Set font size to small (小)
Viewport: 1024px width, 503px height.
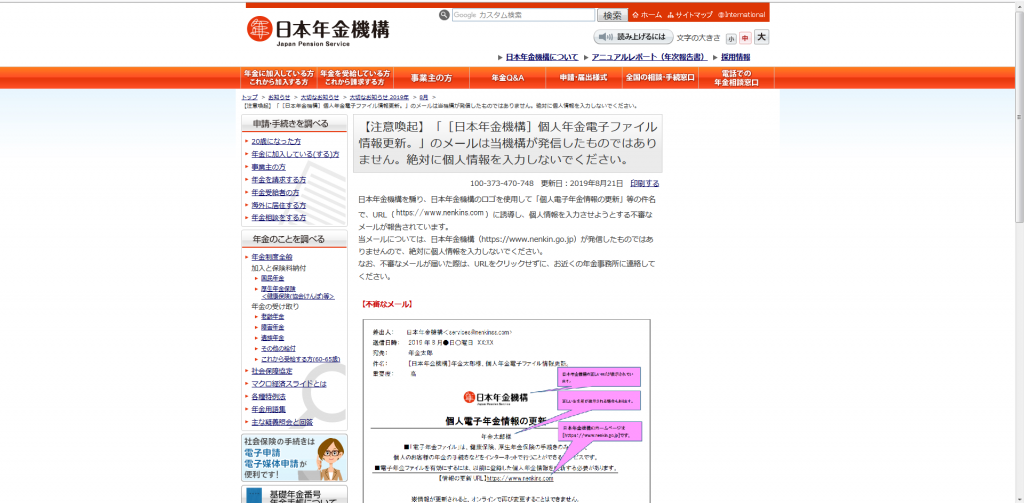(731, 39)
